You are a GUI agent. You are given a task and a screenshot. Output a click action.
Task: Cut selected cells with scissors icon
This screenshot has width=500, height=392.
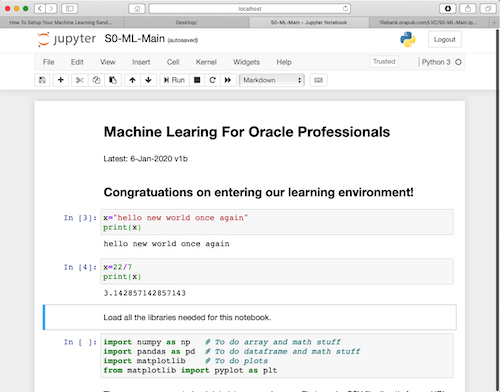(x=80, y=80)
